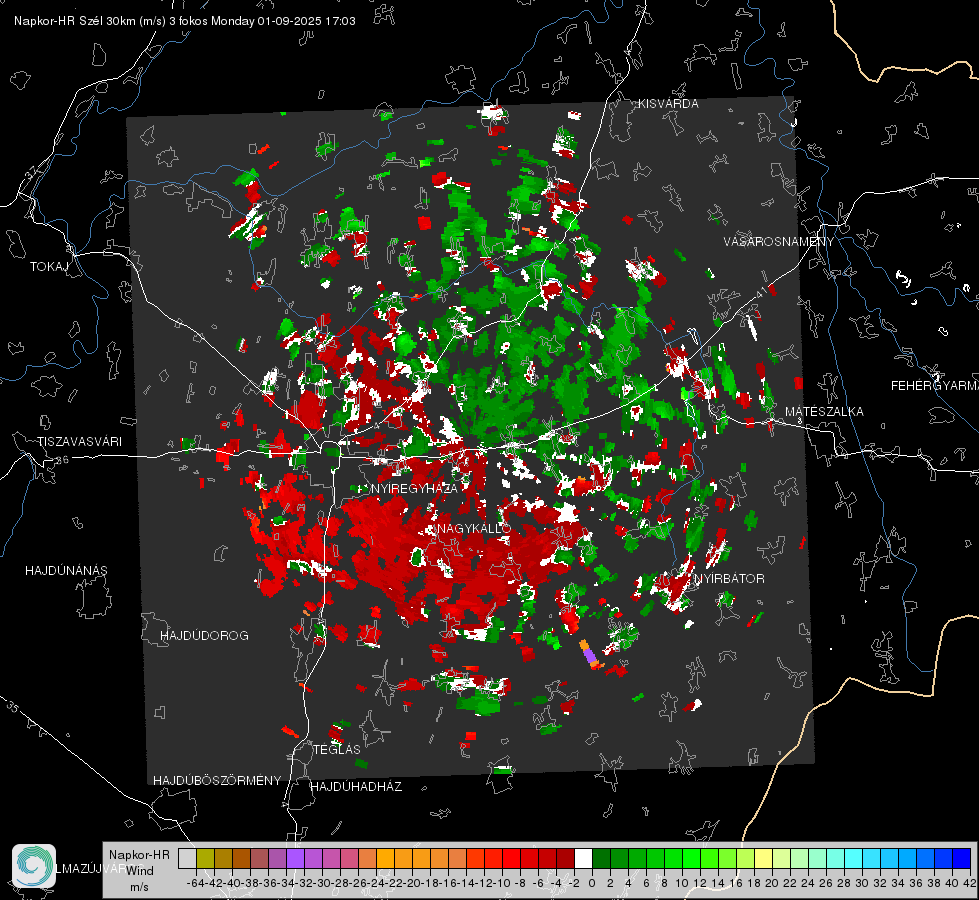Click the legend value -24

coord(376,883)
